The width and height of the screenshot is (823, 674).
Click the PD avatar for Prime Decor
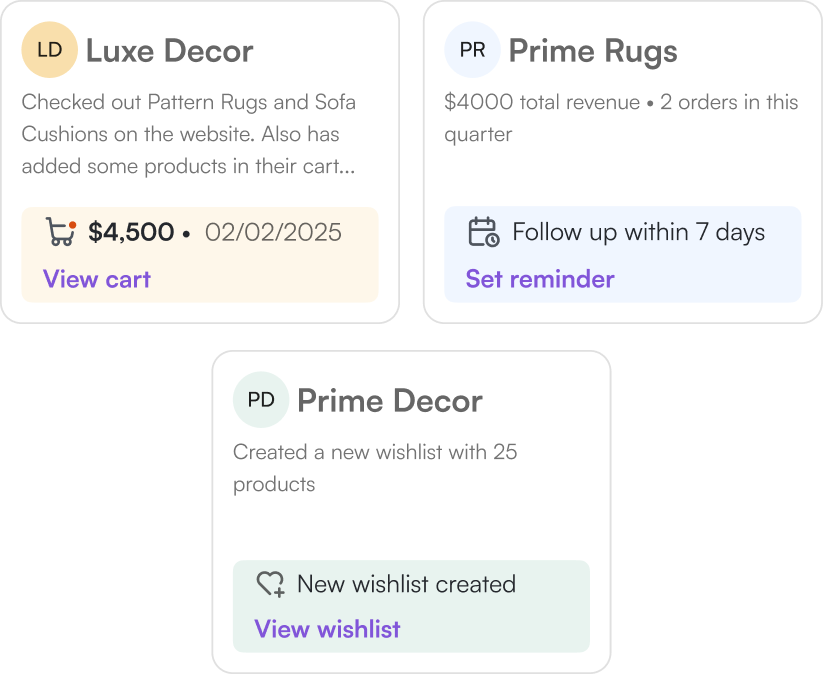[x=261, y=400]
